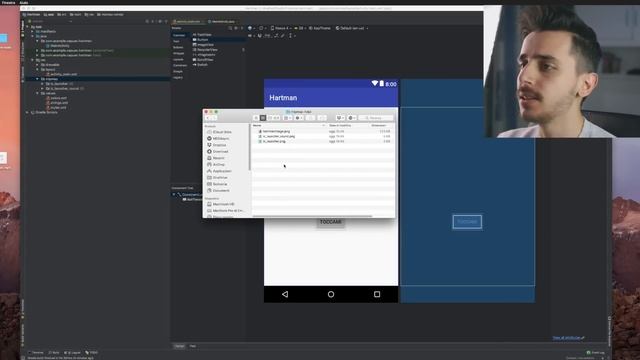Open Download folder in Finder sidebar
640x360 pixels.
(x=218, y=151)
